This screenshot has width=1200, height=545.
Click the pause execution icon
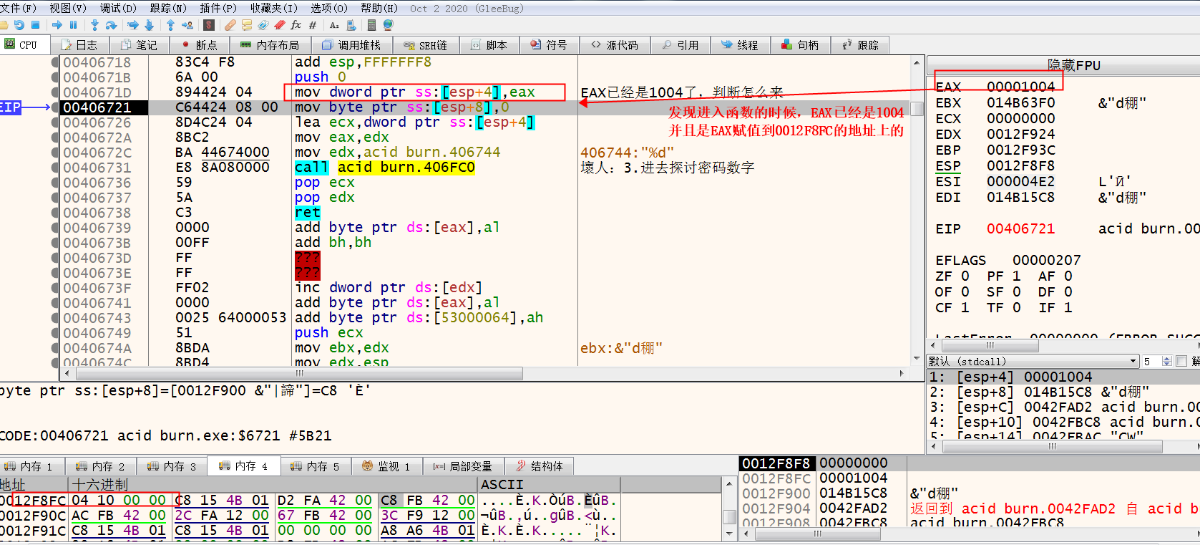(73, 25)
